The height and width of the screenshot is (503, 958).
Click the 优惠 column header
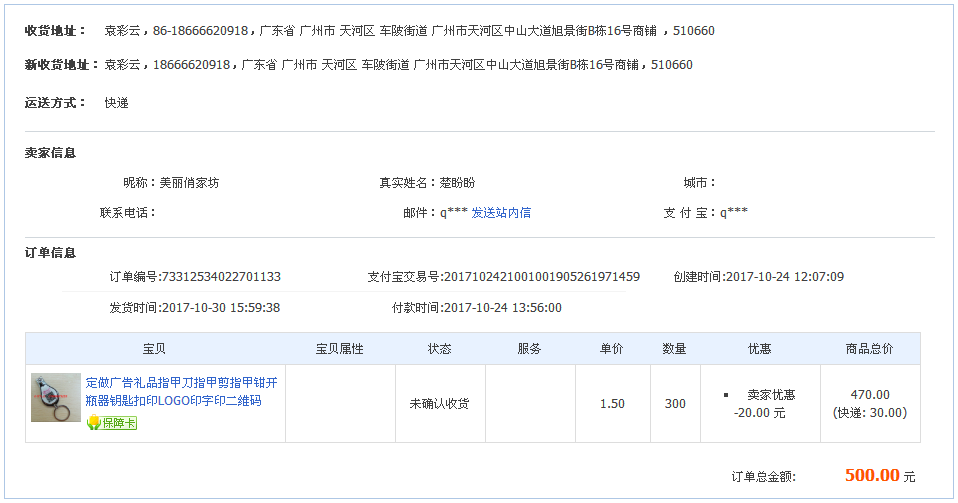pos(760,349)
